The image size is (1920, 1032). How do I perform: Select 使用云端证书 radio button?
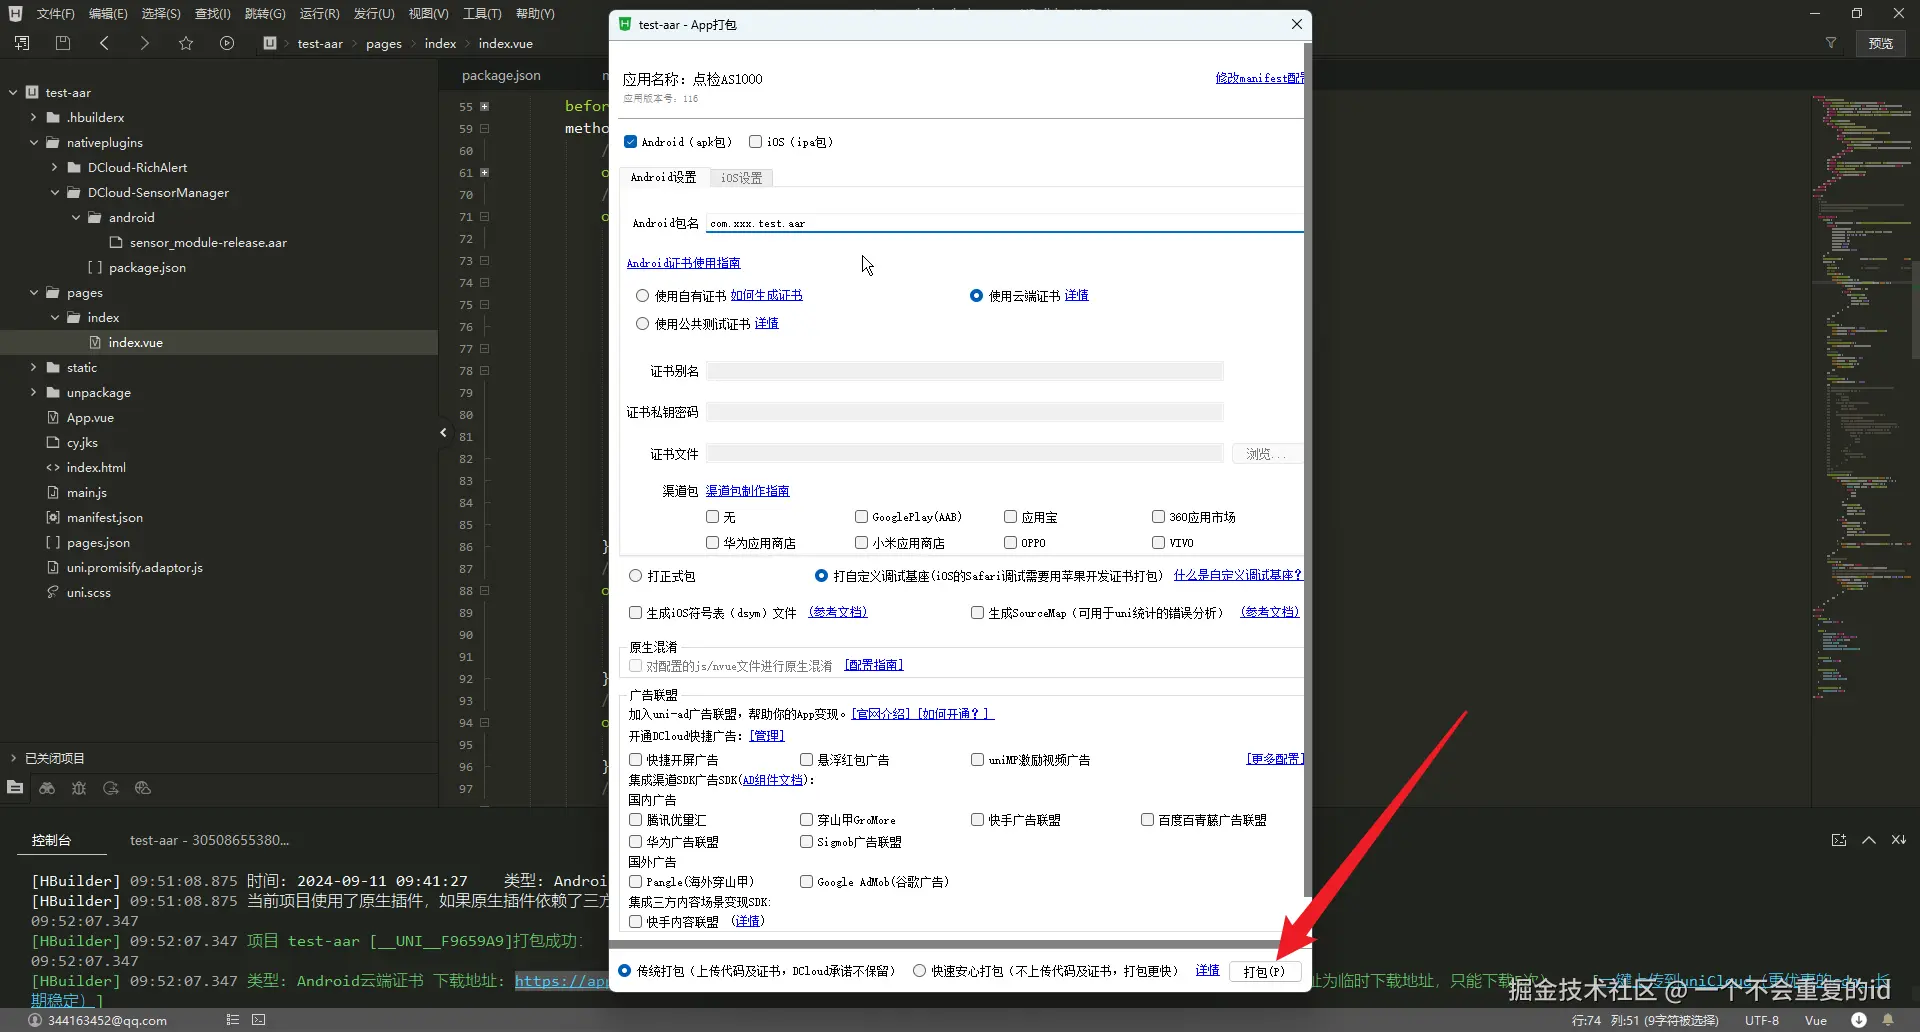[x=976, y=296]
